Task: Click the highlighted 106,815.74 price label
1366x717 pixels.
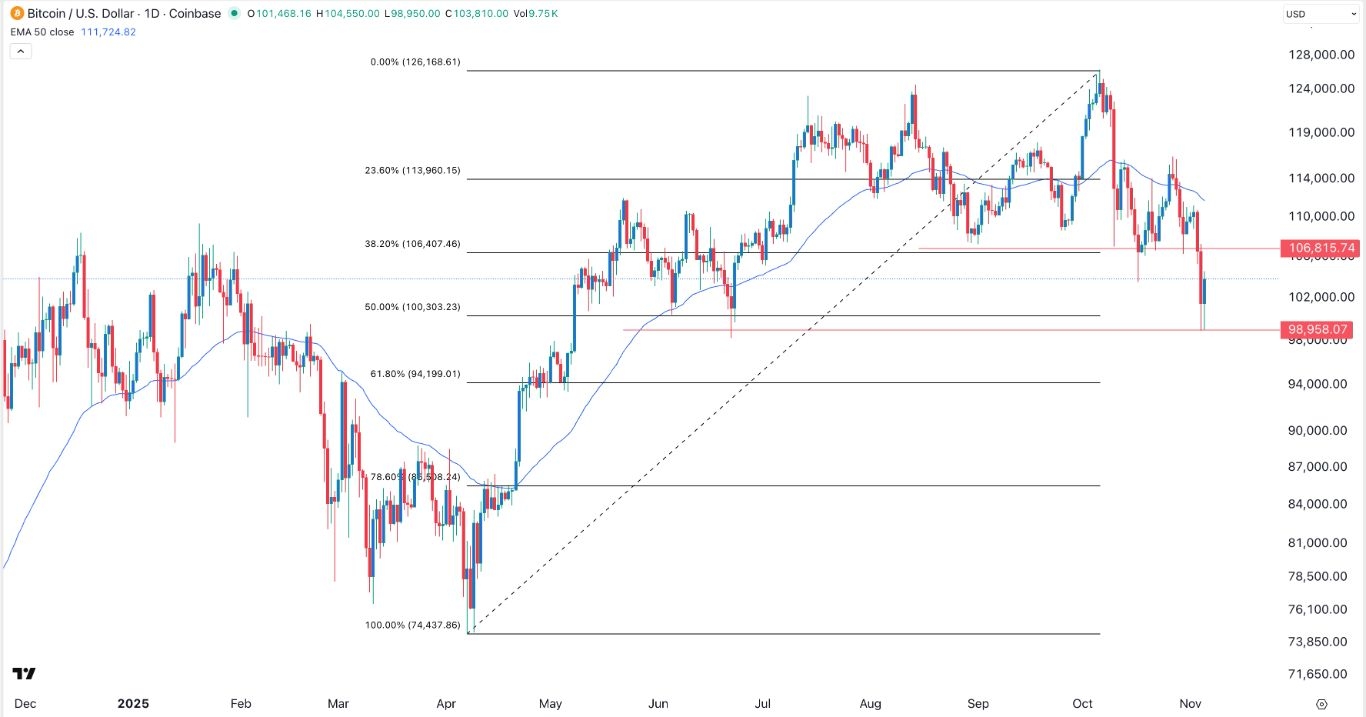Action: [1318, 247]
